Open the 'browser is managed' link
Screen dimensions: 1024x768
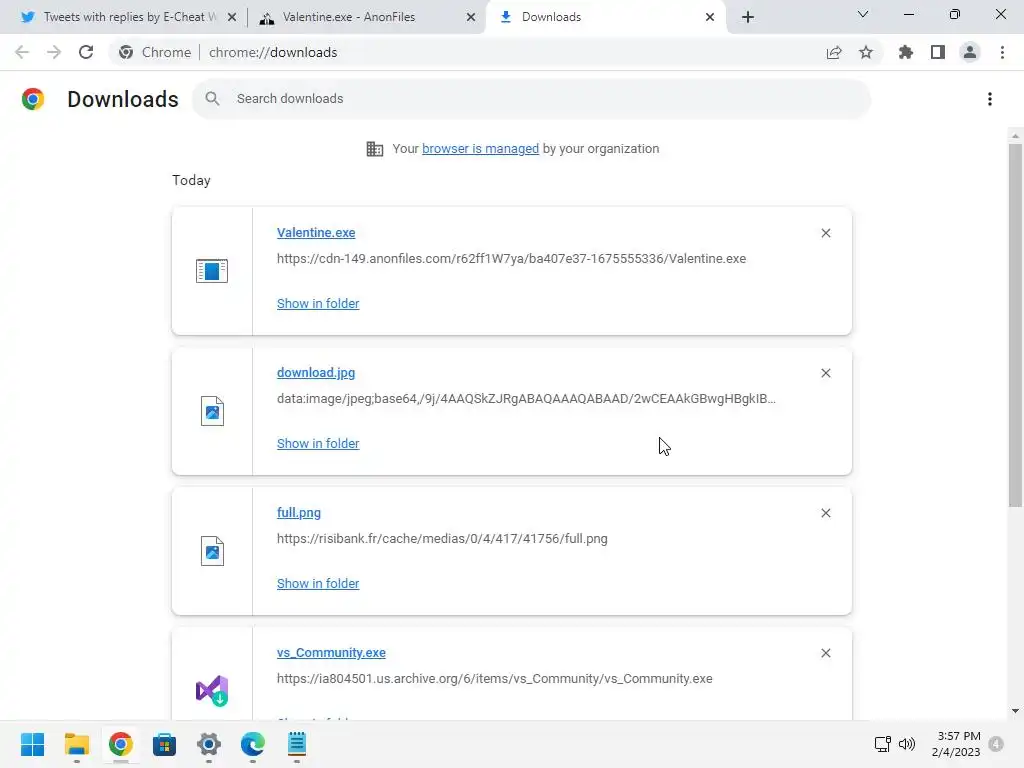(481, 148)
